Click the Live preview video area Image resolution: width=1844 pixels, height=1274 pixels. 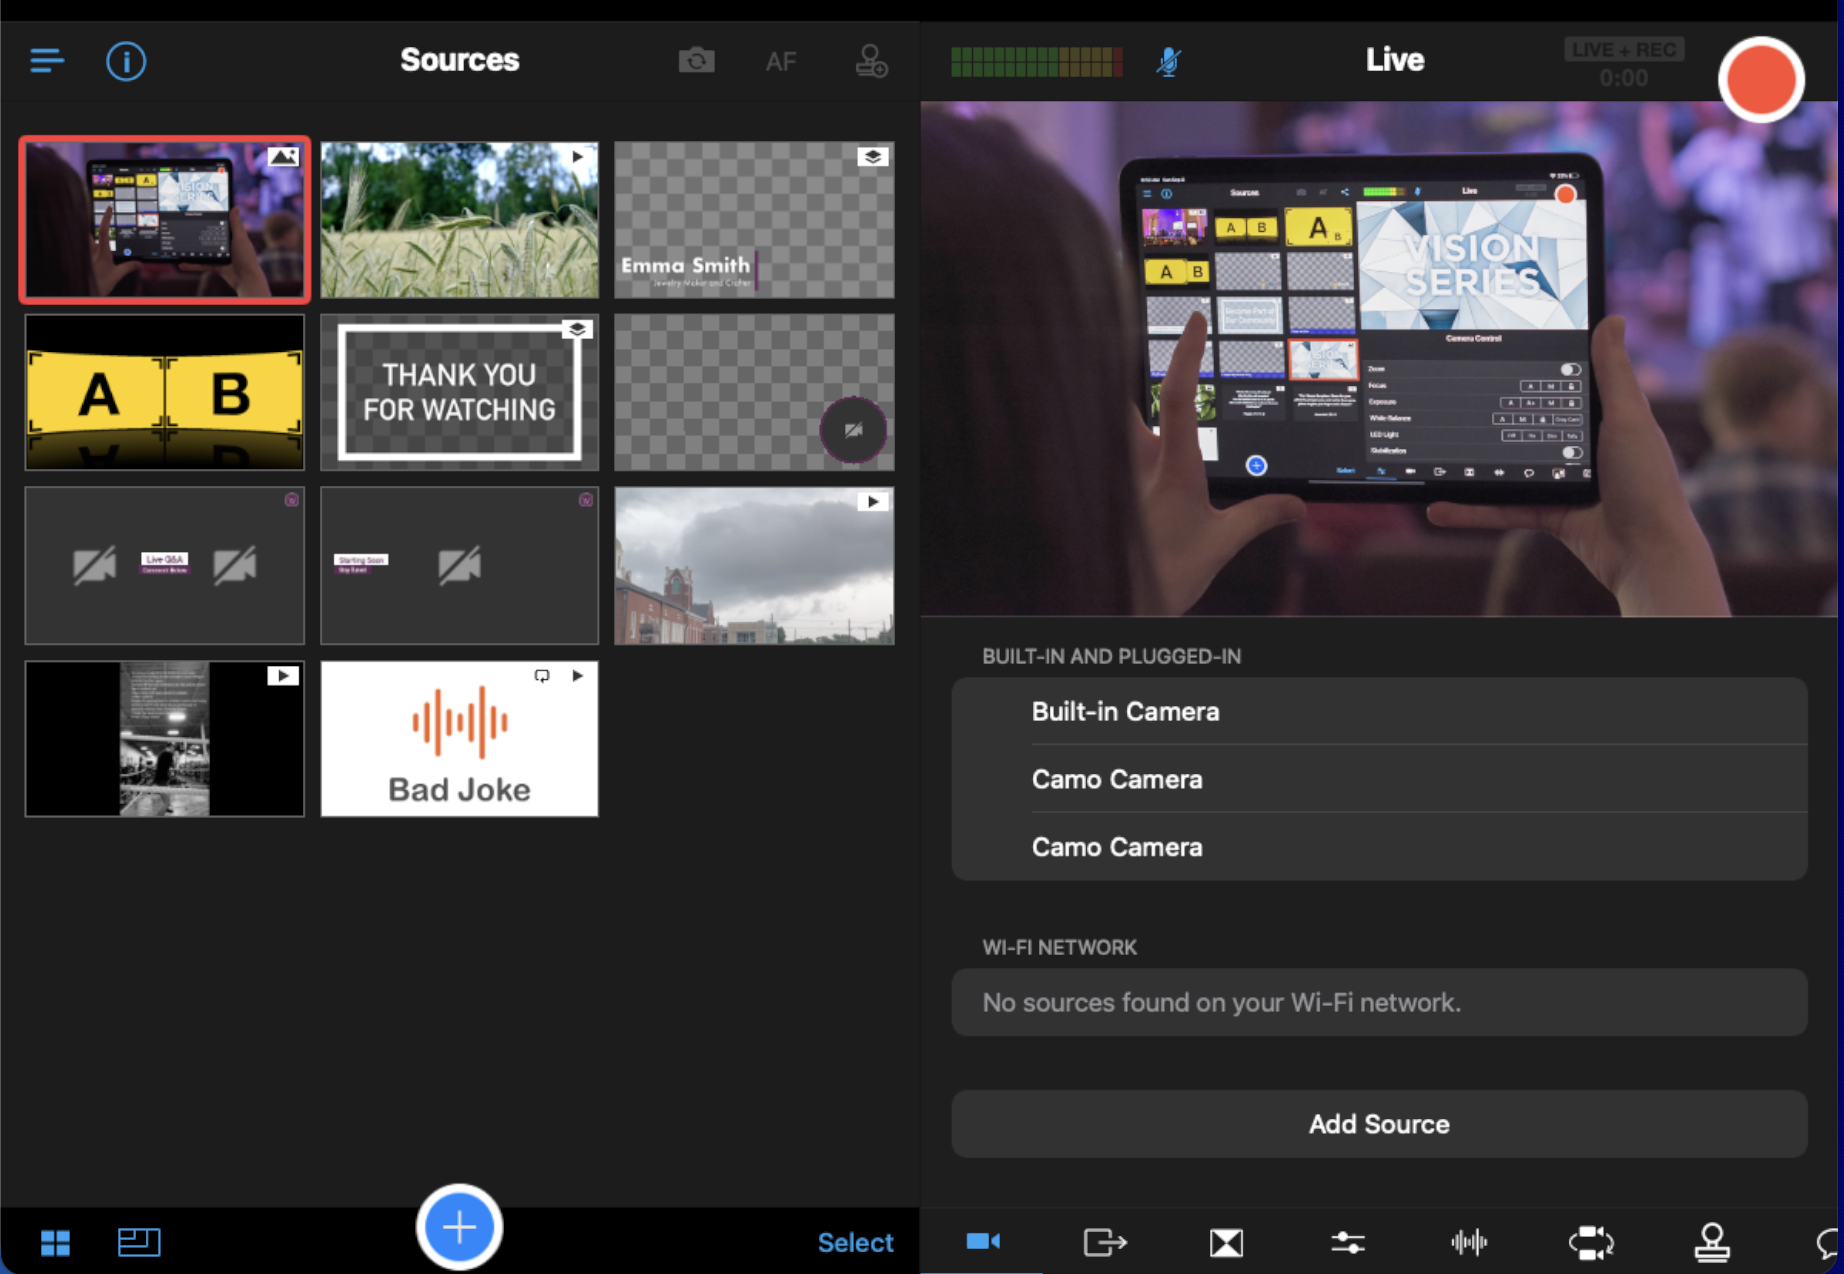pos(1379,359)
